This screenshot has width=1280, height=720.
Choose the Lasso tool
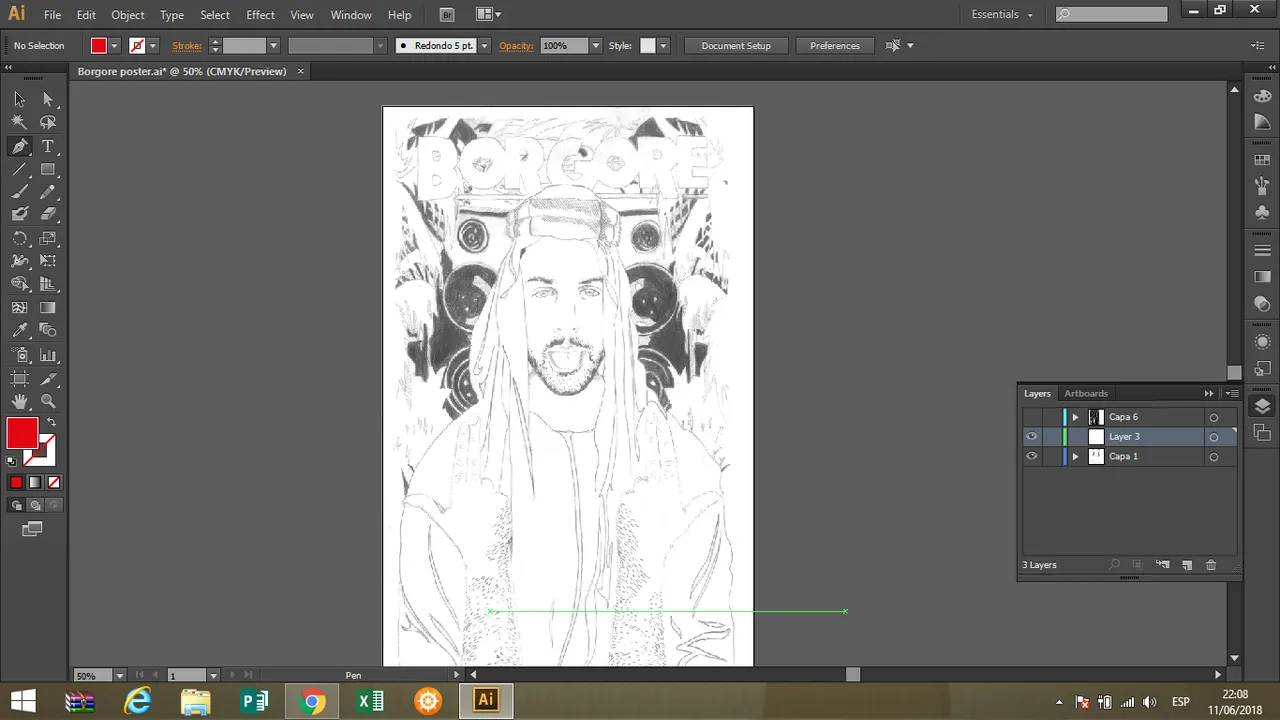pyautogui.click(x=47, y=122)
